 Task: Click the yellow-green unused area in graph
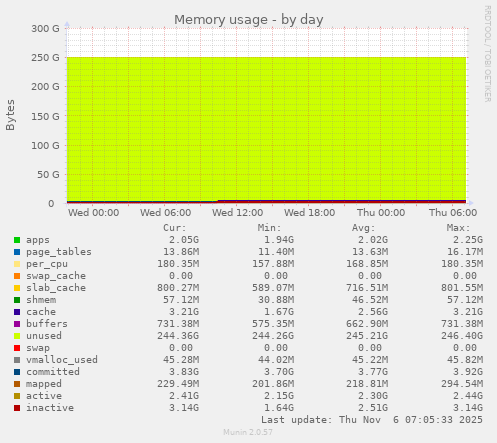[x=267, y=128]
